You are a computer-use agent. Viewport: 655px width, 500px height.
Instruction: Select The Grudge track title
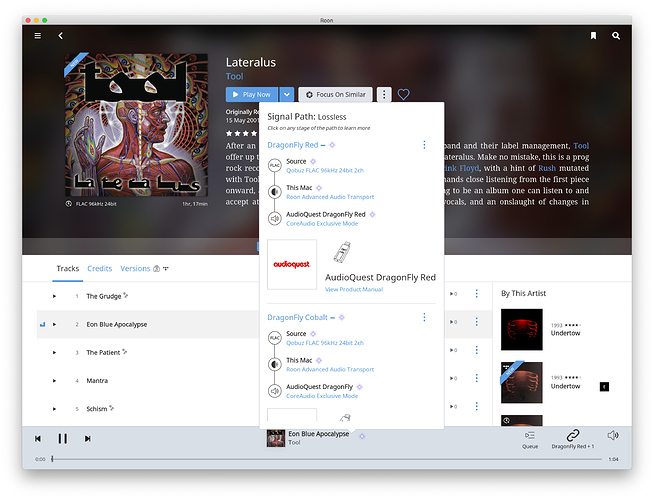[x=104, y=296]
